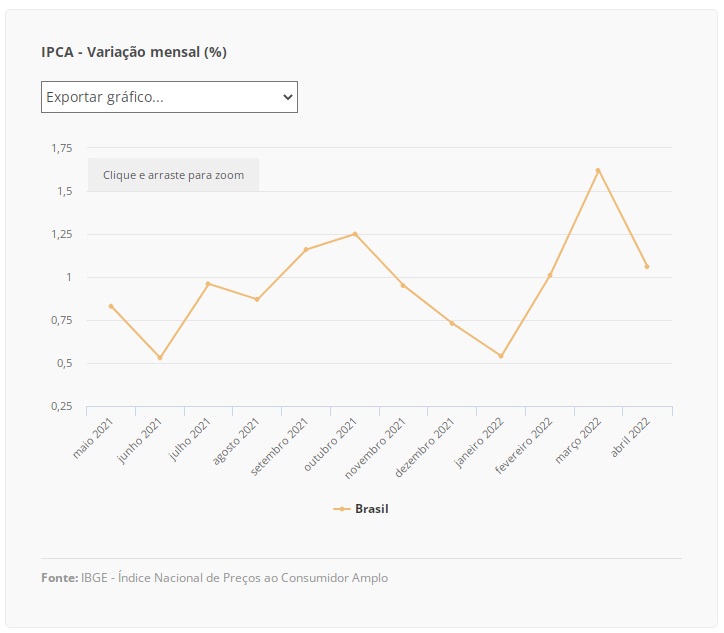Toggle the Brasil series legend label
The height and width of the screenshot is (633, 724).
click(x=371, y=509)
